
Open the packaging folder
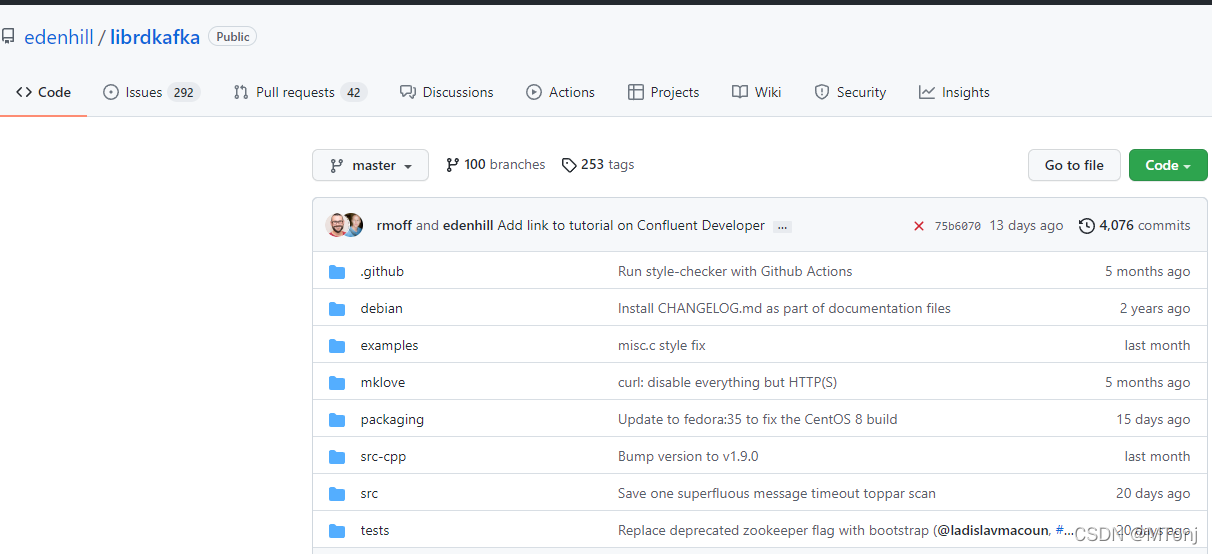coord(392,419)
